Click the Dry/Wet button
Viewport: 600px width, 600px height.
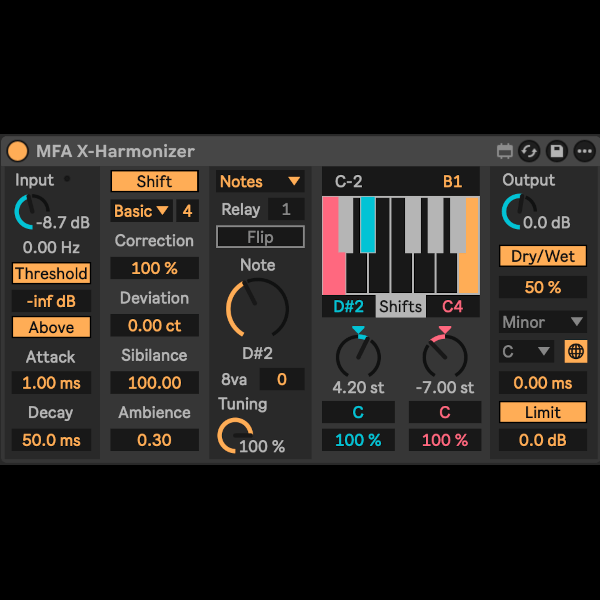[x=544, y=256]
